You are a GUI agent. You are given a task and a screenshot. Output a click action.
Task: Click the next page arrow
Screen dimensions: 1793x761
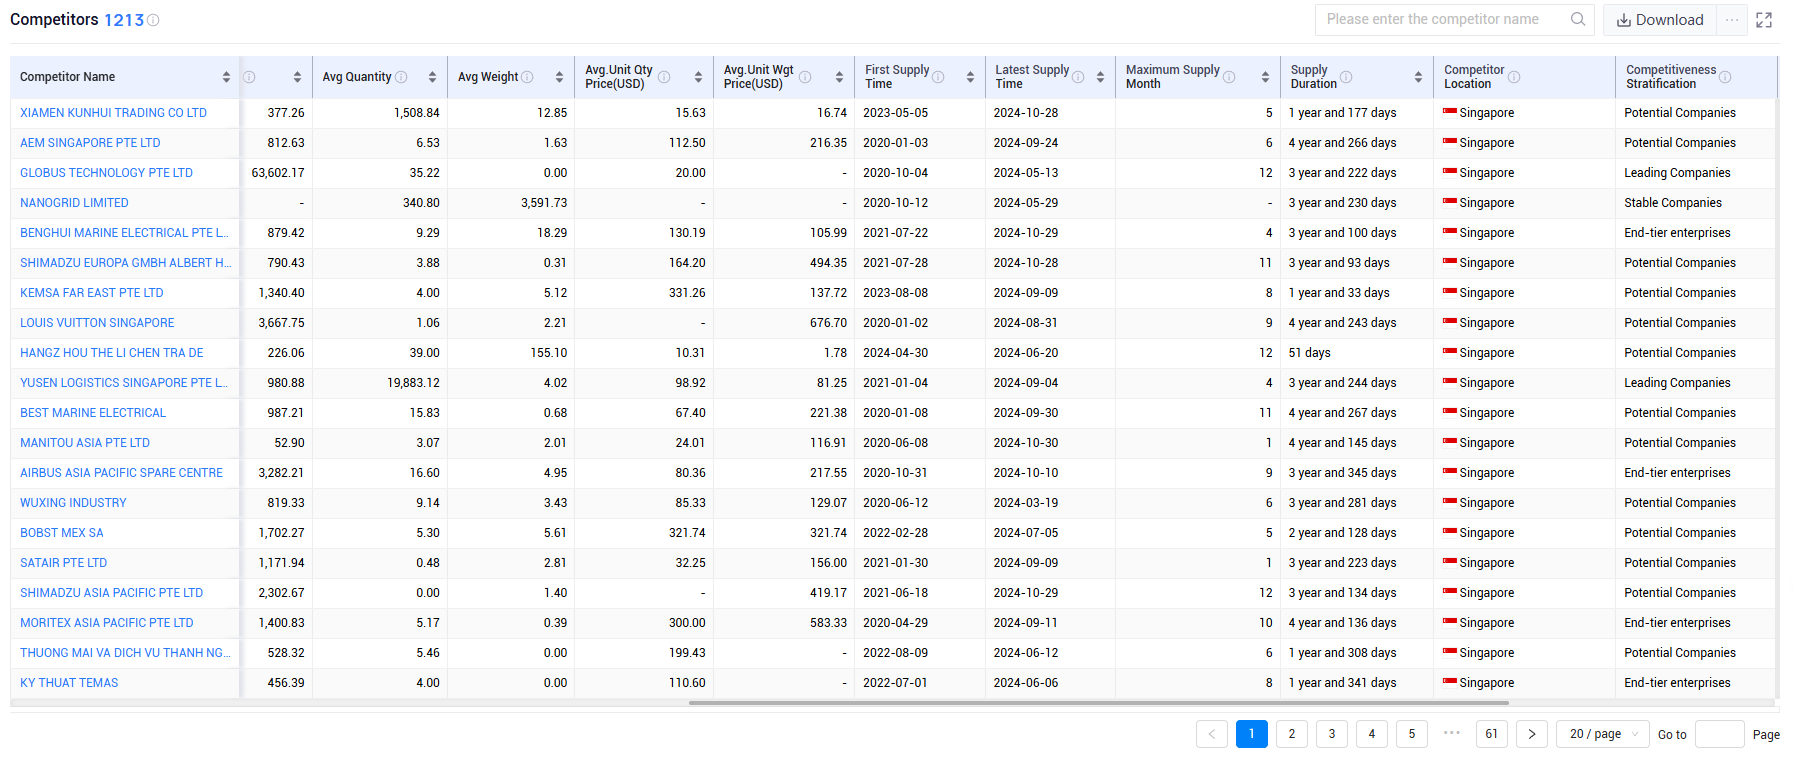tap(1532, 734)
